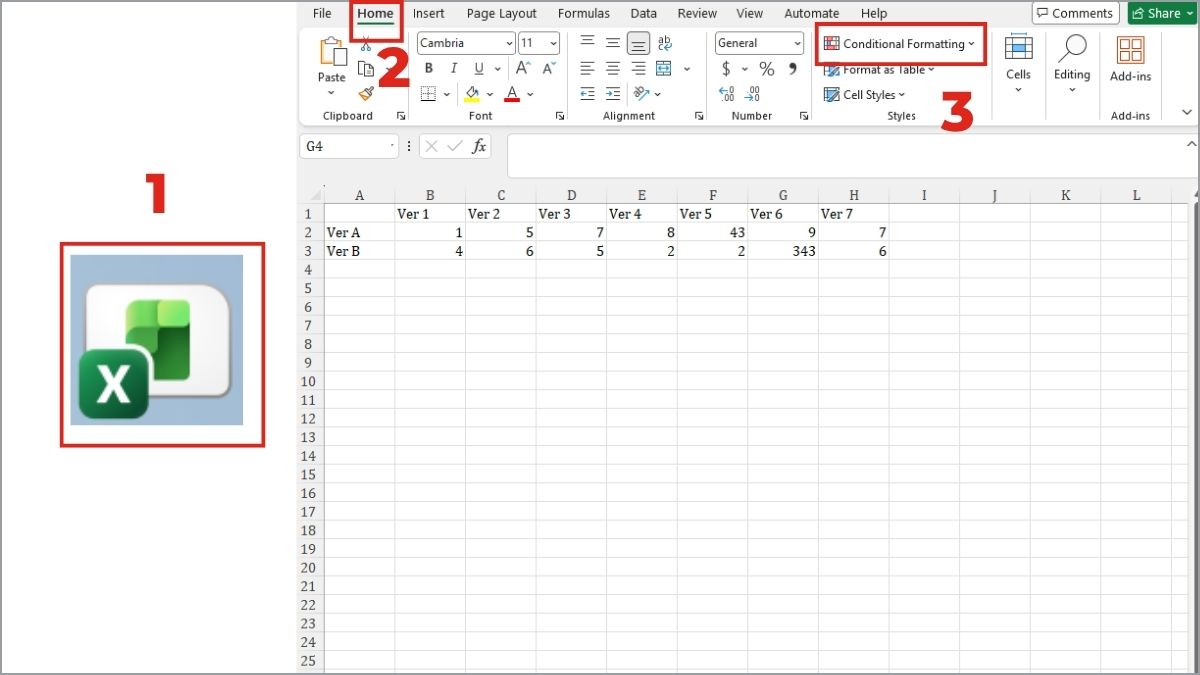This screenshot has height=675, width=1200.
Task: Decrease indent in the Alignment group
Action: click(x=588, y=94)
